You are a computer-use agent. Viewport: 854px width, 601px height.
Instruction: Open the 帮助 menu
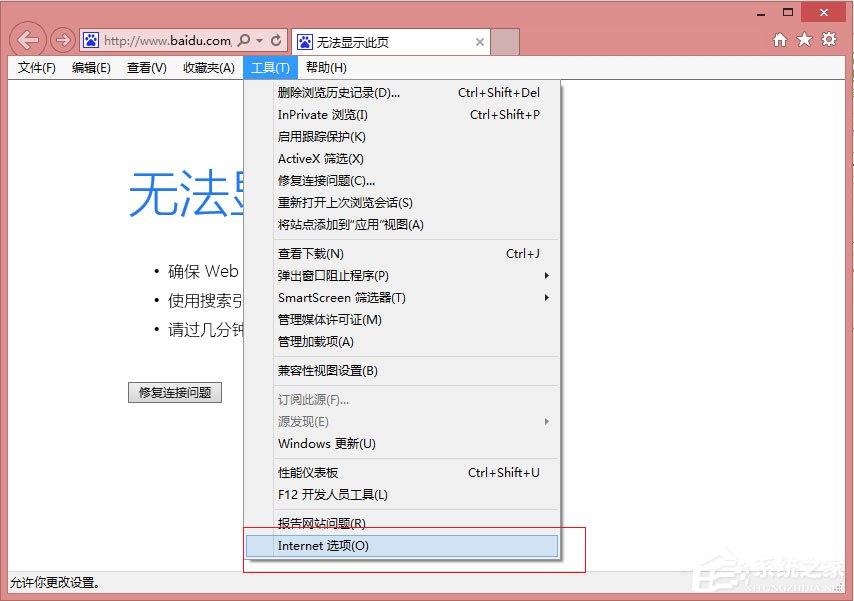[328, 67]
